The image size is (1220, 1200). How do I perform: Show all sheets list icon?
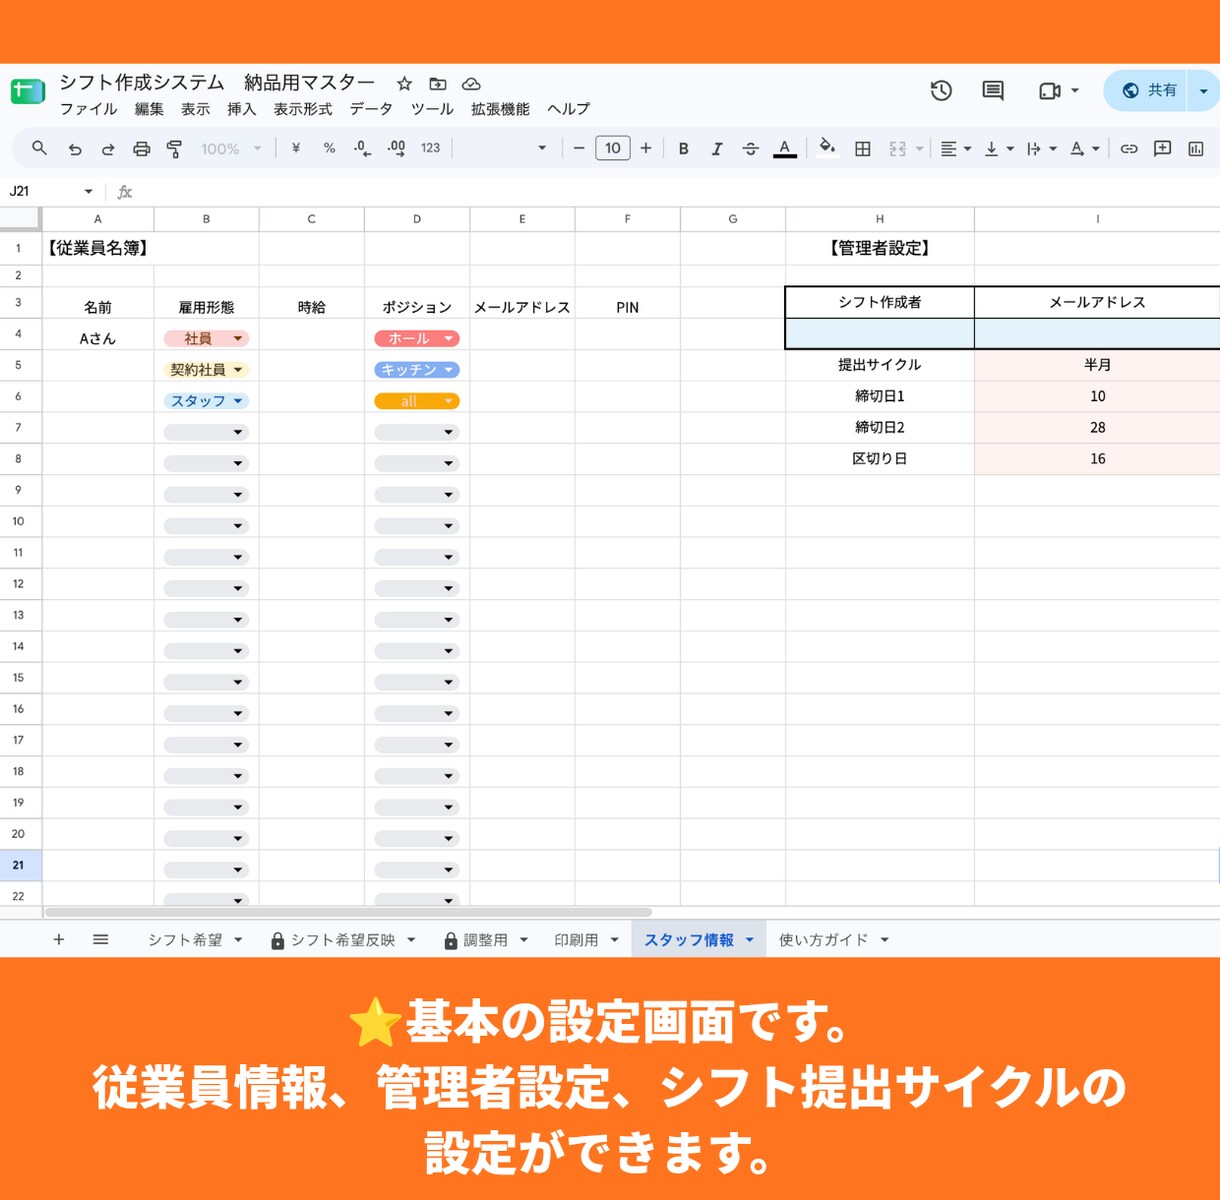[101, 939]
